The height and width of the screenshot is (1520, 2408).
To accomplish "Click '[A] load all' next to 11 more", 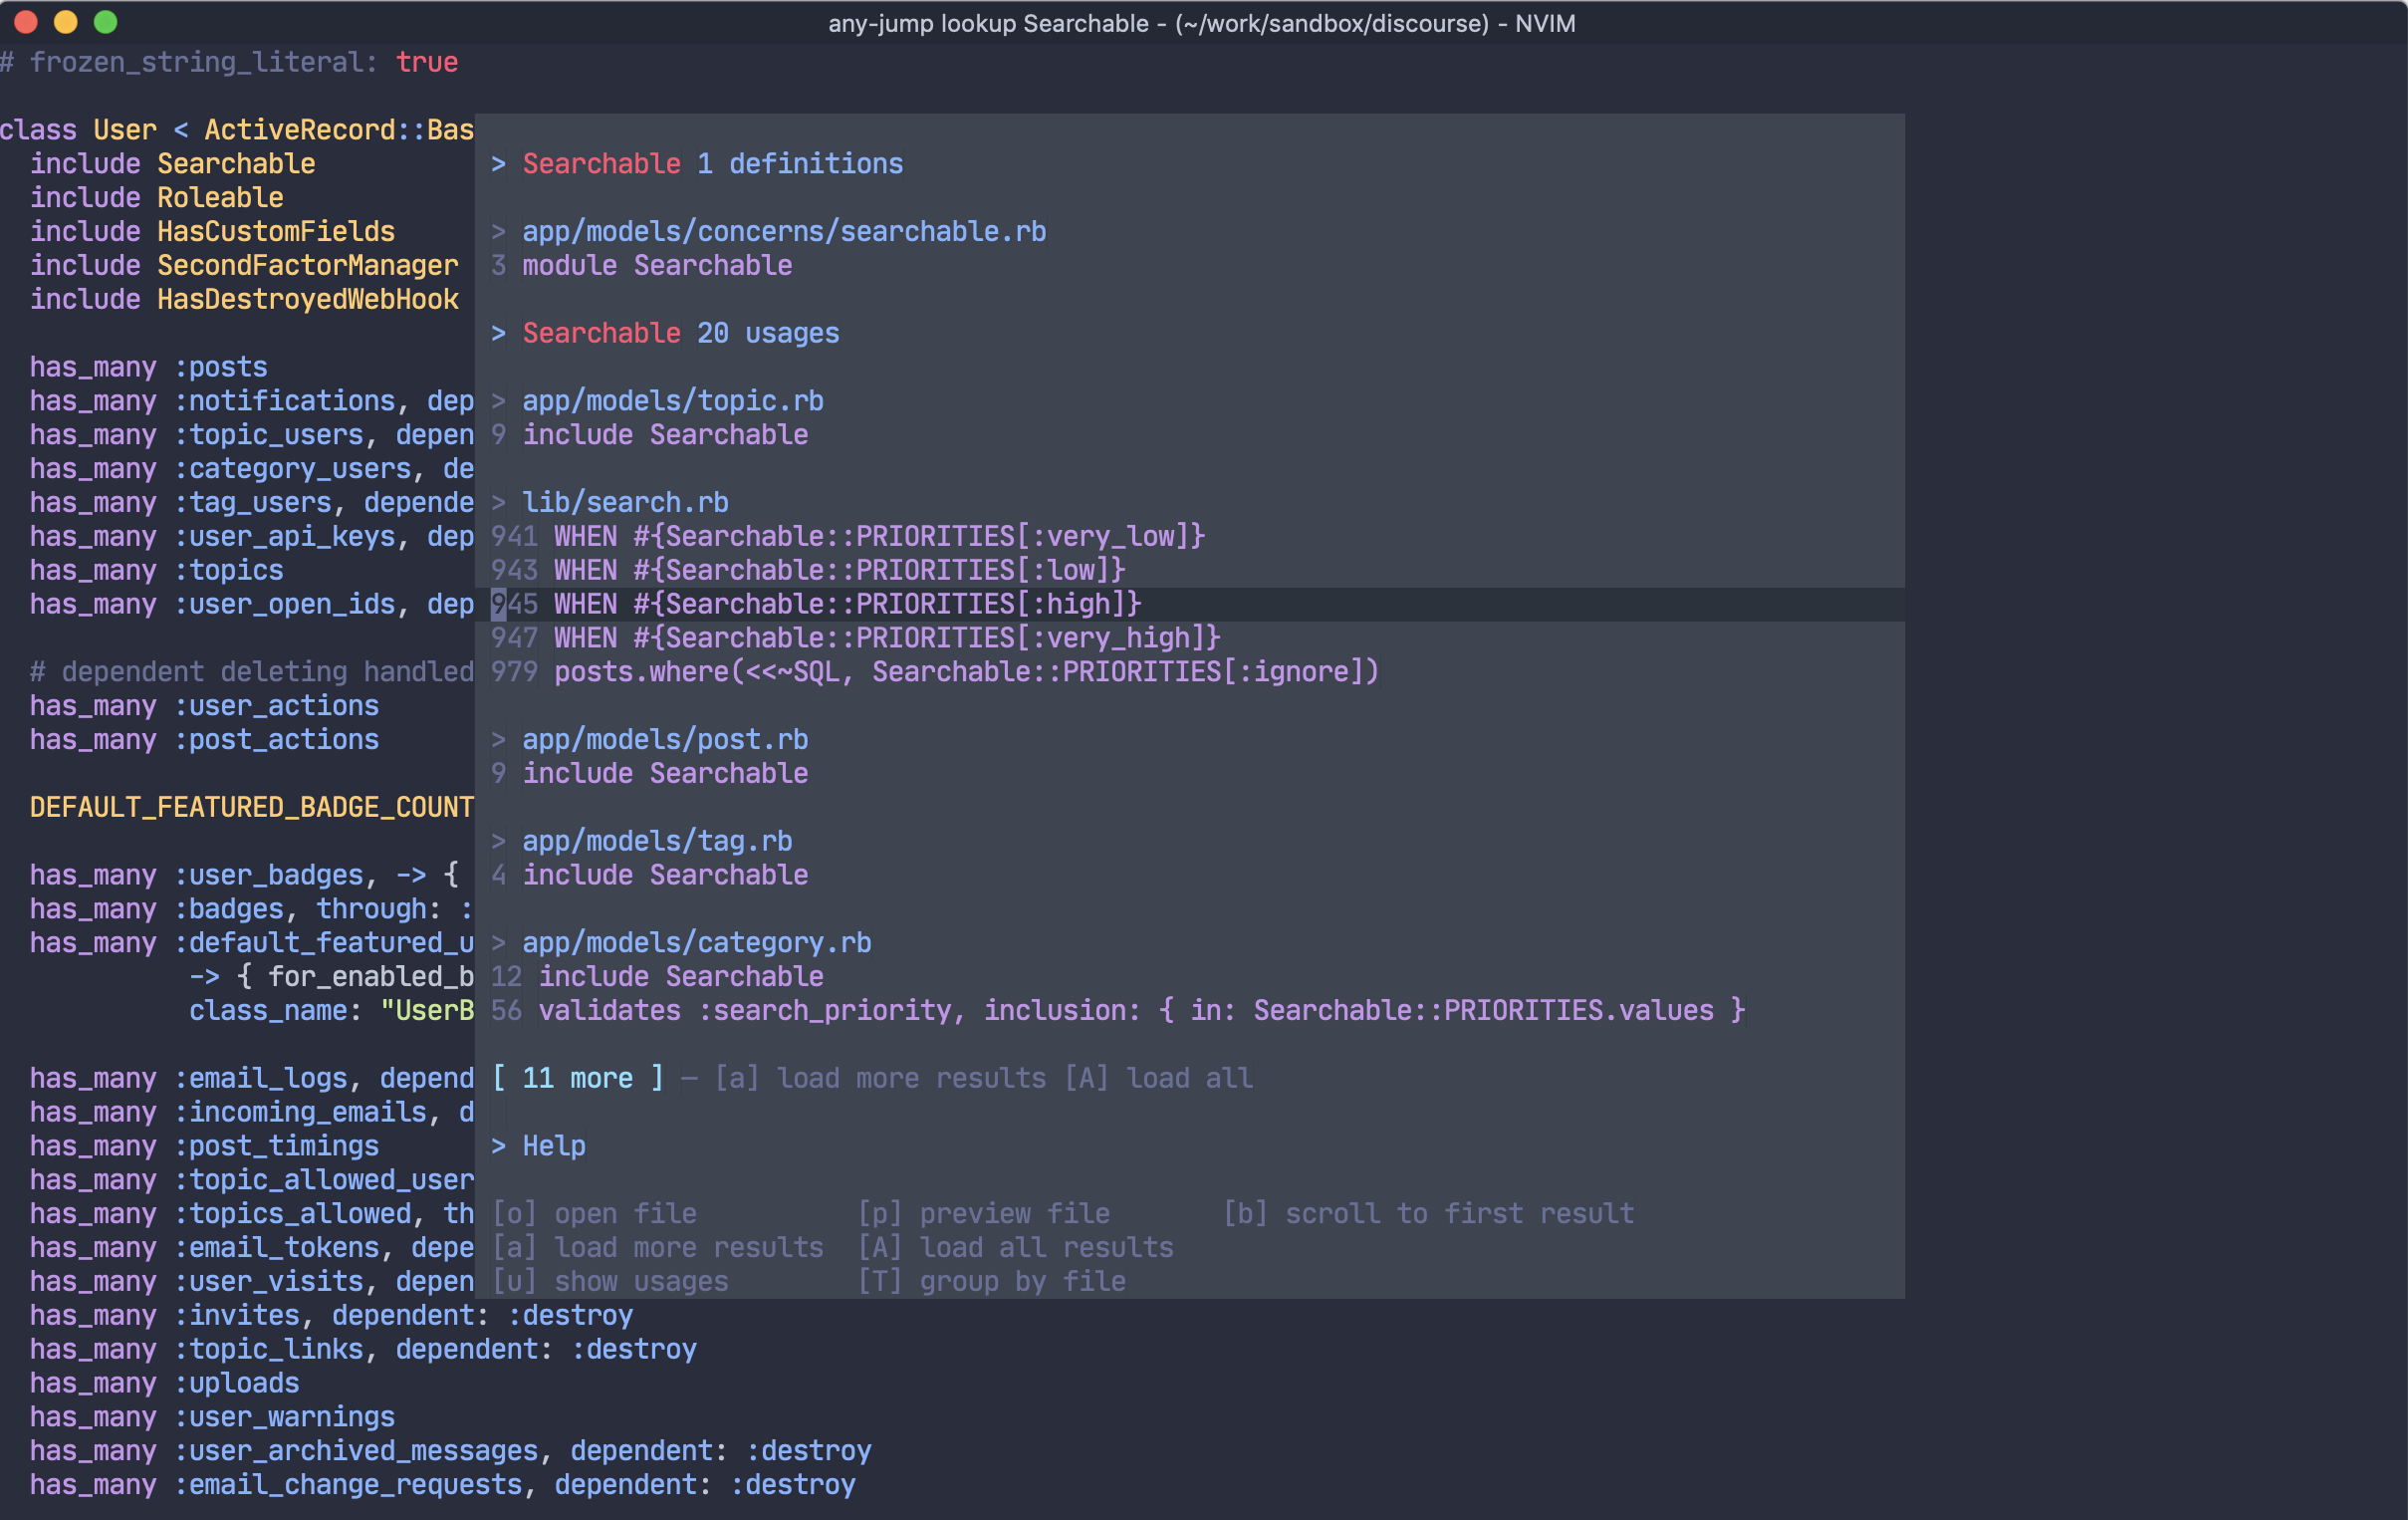I will (x=1158, y=1079).
